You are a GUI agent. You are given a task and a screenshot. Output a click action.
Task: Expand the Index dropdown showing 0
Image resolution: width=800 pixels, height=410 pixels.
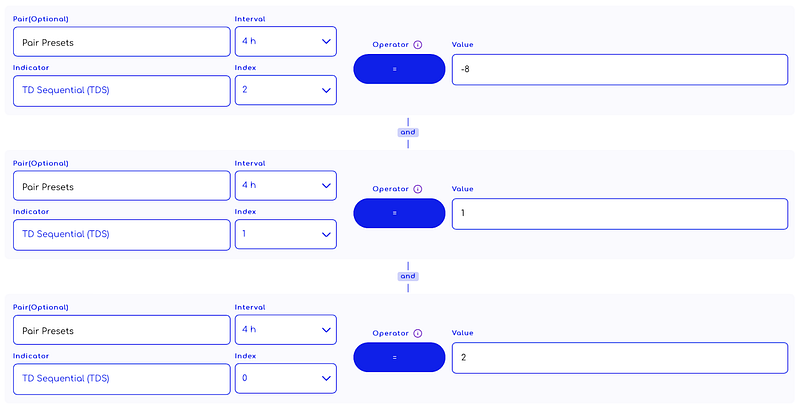pos(285,379)
